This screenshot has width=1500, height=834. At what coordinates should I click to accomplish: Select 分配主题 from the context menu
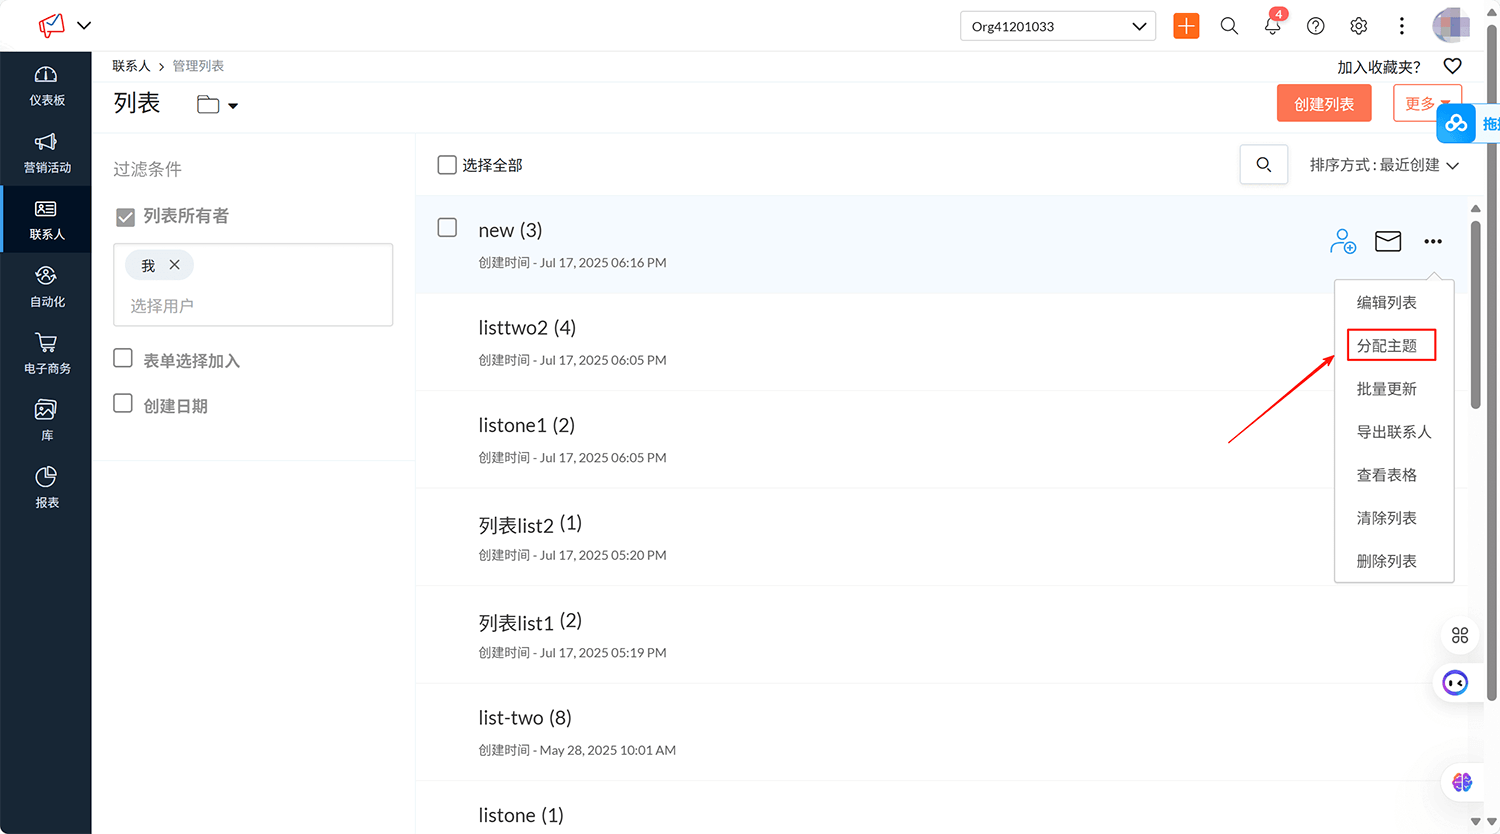coord(1387,346)
